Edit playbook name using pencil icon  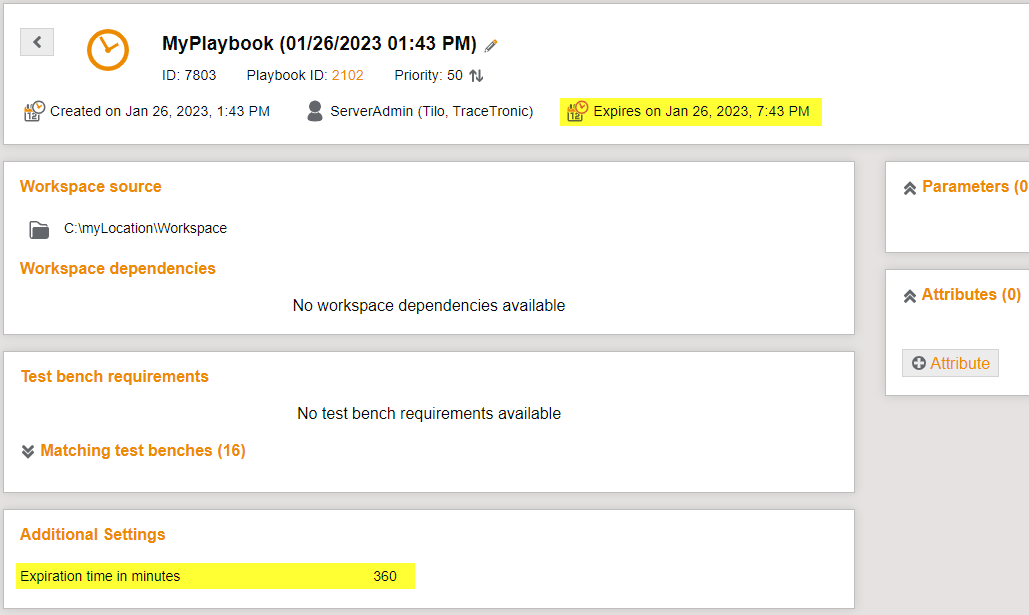490,44
